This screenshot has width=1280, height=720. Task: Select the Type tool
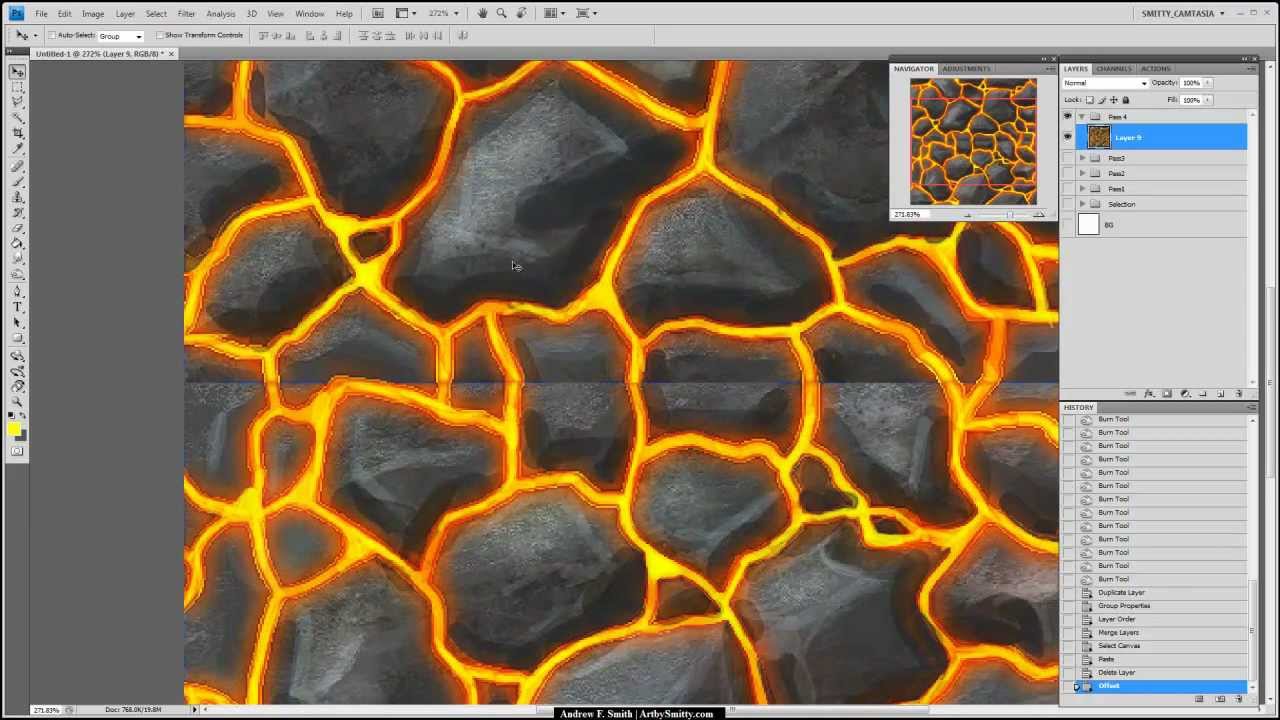pos(18,307)
